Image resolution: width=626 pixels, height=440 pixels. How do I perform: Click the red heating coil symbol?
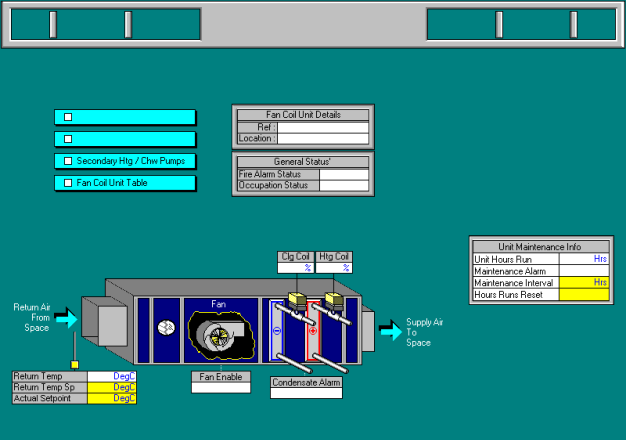tap(312, 329)
